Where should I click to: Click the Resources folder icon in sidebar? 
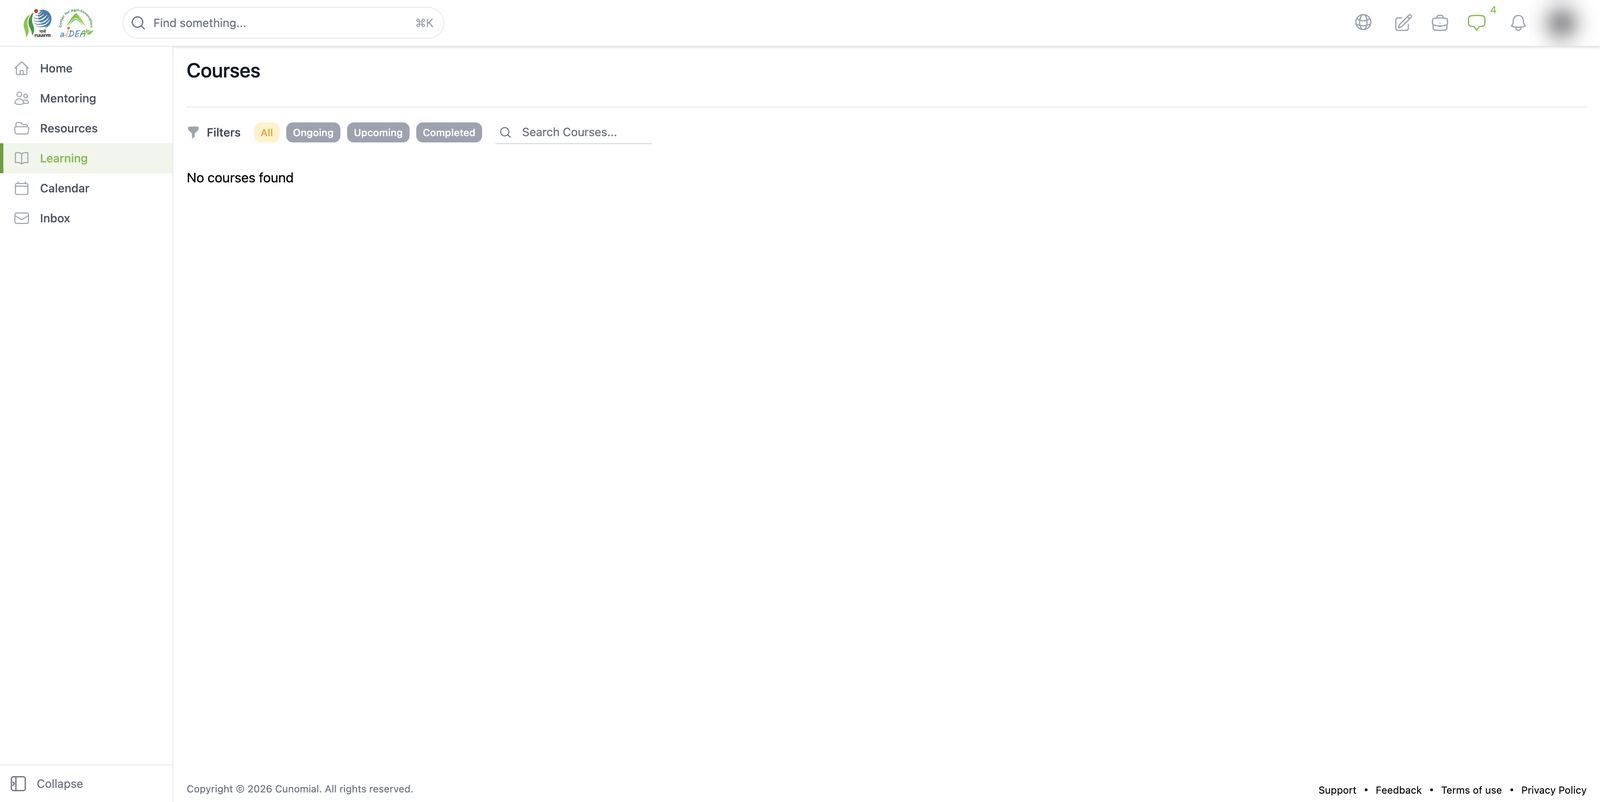21,128
